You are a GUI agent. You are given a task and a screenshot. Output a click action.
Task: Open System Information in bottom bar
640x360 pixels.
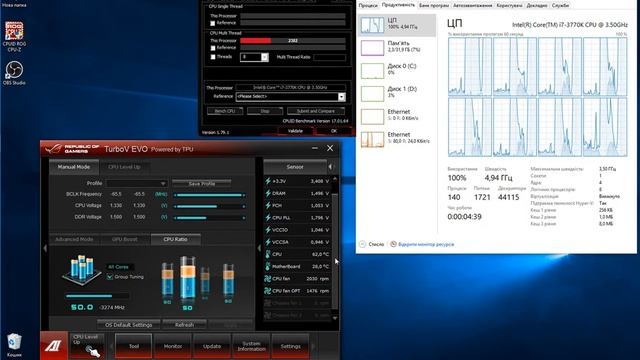click(x=251, y=346)
